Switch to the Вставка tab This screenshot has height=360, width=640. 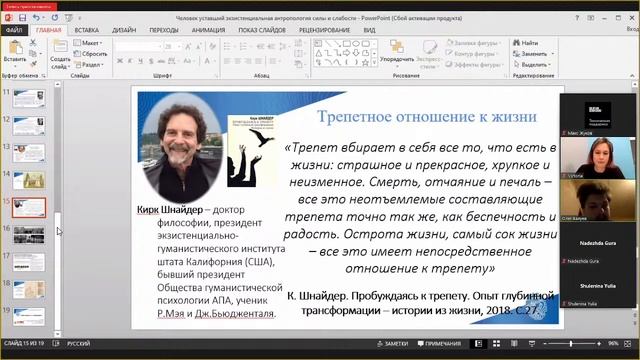click(x=87, y=30)
